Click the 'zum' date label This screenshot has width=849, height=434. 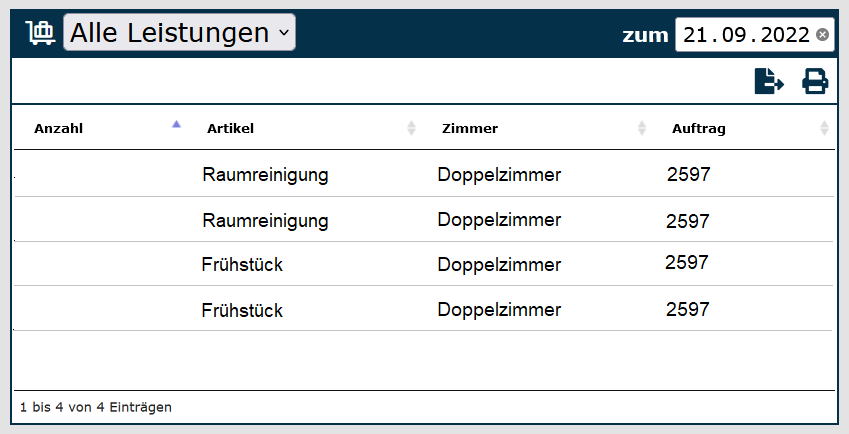(x=645, y=36)
